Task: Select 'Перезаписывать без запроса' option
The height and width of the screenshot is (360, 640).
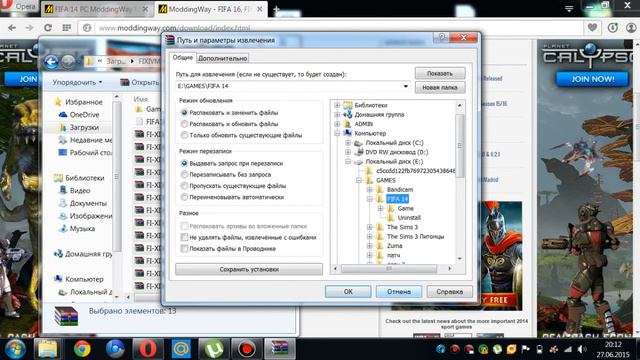Action: tap(184, 174)
